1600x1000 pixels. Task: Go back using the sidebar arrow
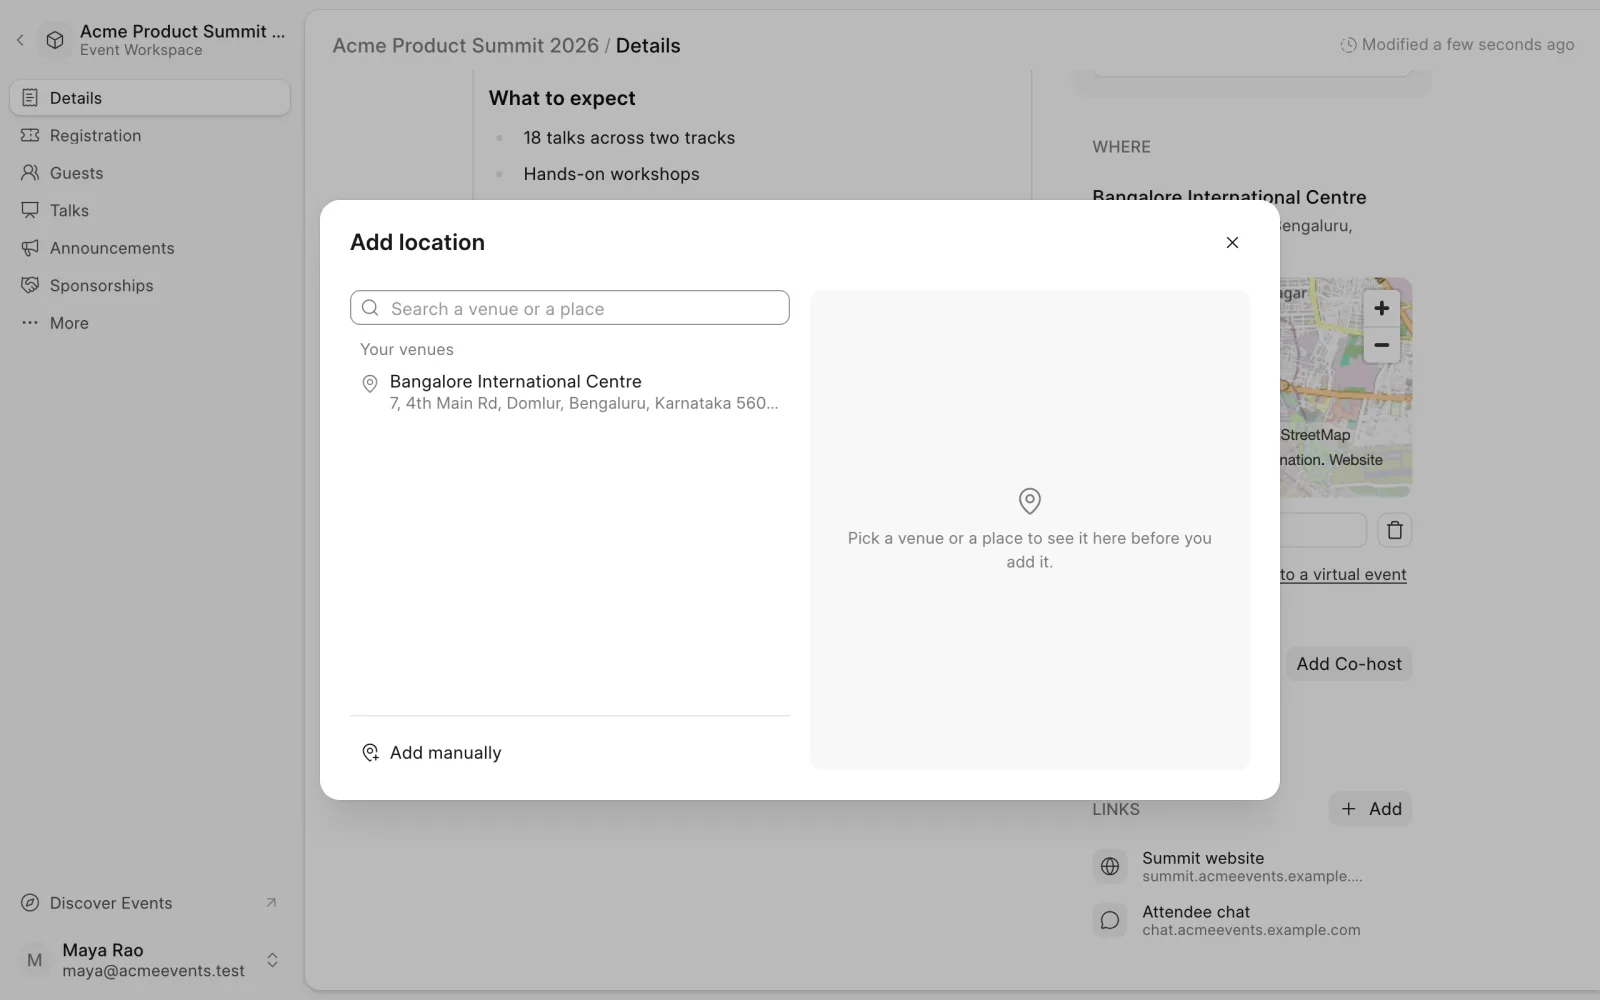[20, 40]
